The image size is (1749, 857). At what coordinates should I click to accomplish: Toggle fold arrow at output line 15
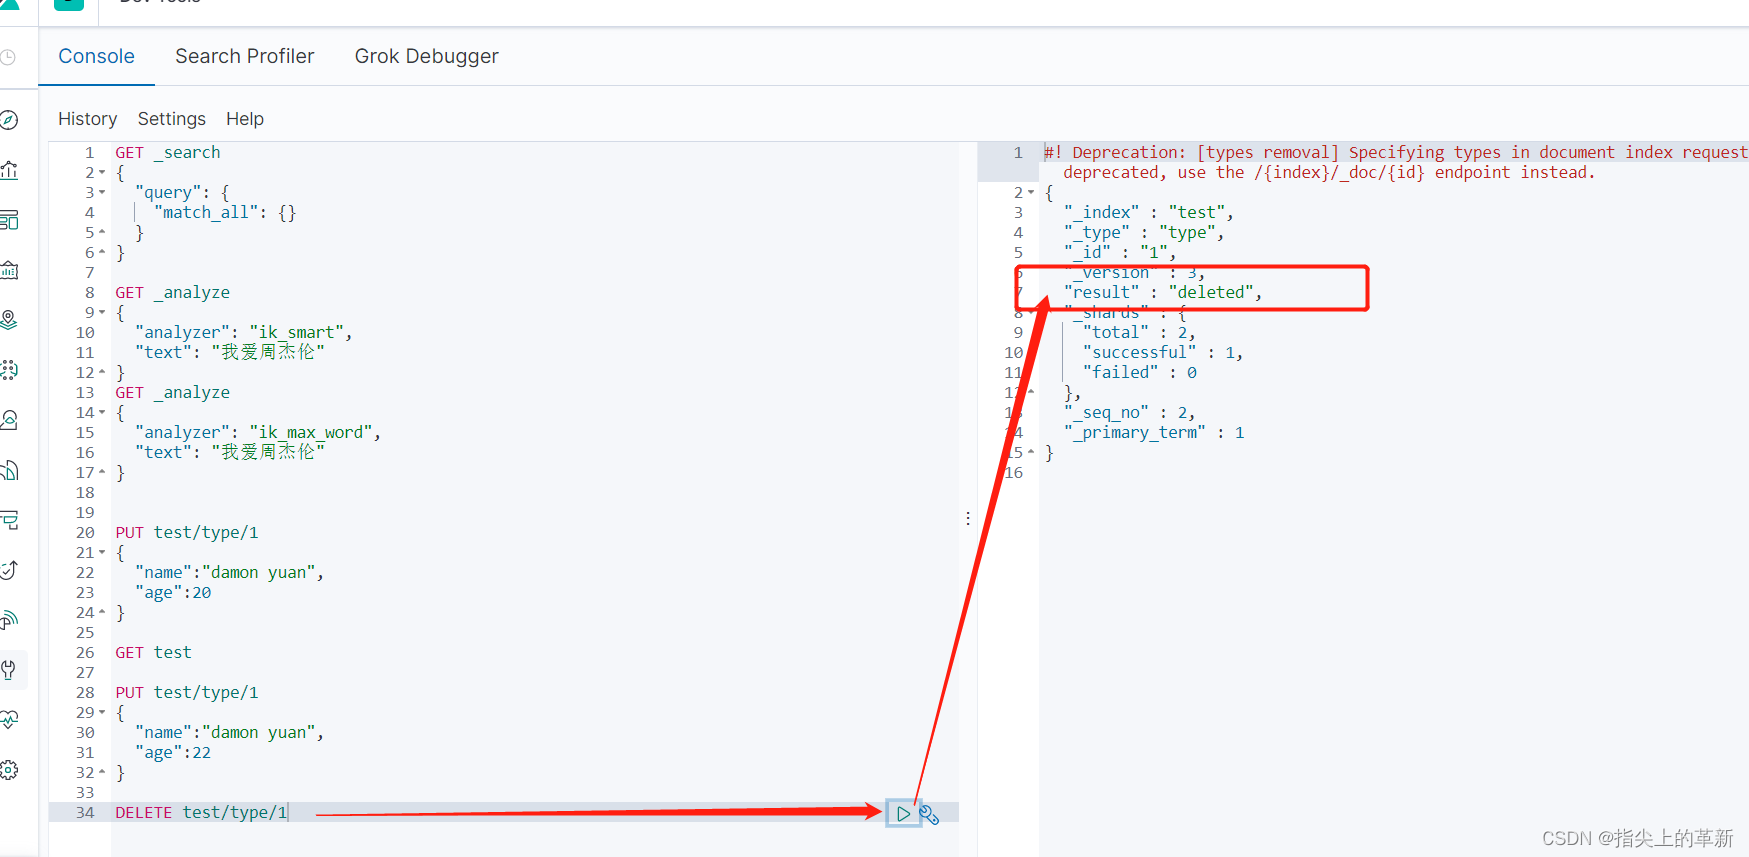[x=1031, y=453]
